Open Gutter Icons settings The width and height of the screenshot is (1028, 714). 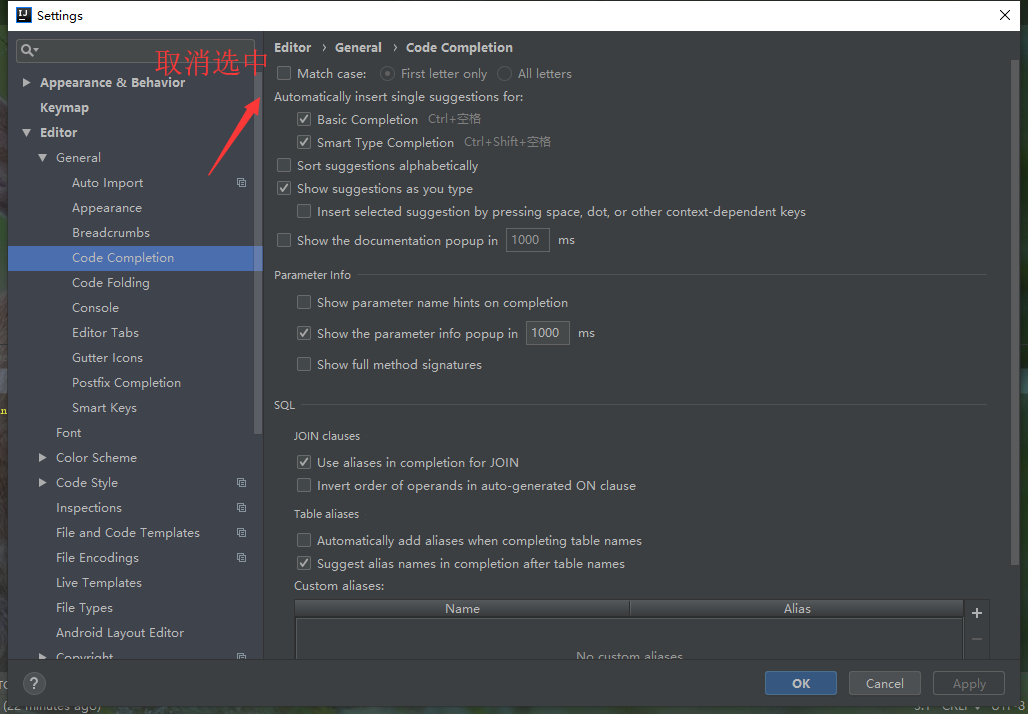[x=108, y=357]
